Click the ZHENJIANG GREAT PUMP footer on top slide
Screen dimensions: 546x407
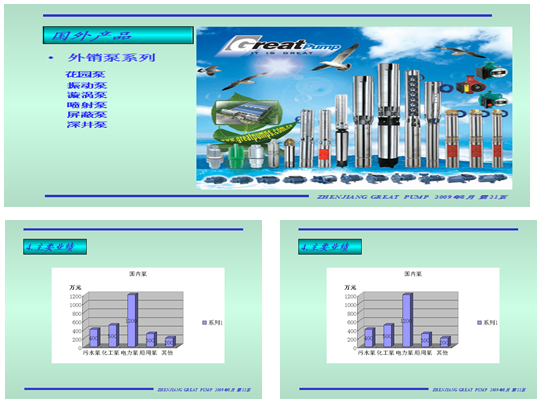pyautogui.click(x=412, y=197)
